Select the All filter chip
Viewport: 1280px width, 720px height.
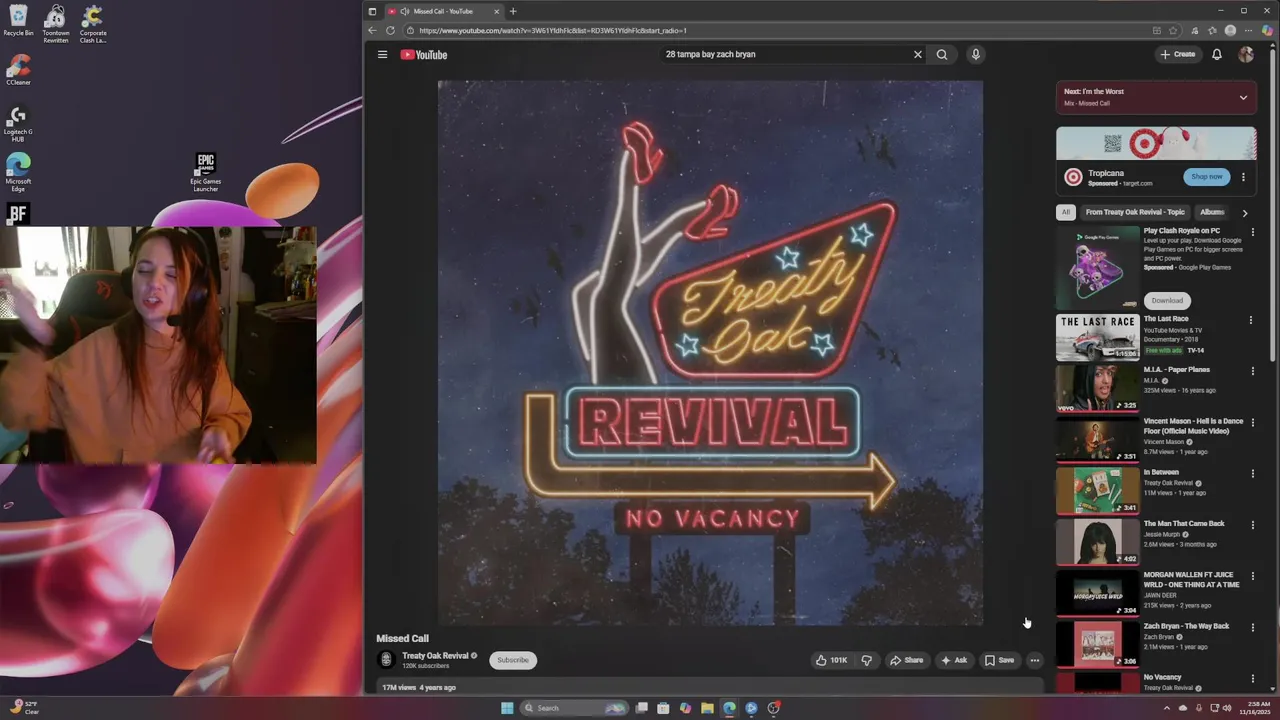(1066, 212)
